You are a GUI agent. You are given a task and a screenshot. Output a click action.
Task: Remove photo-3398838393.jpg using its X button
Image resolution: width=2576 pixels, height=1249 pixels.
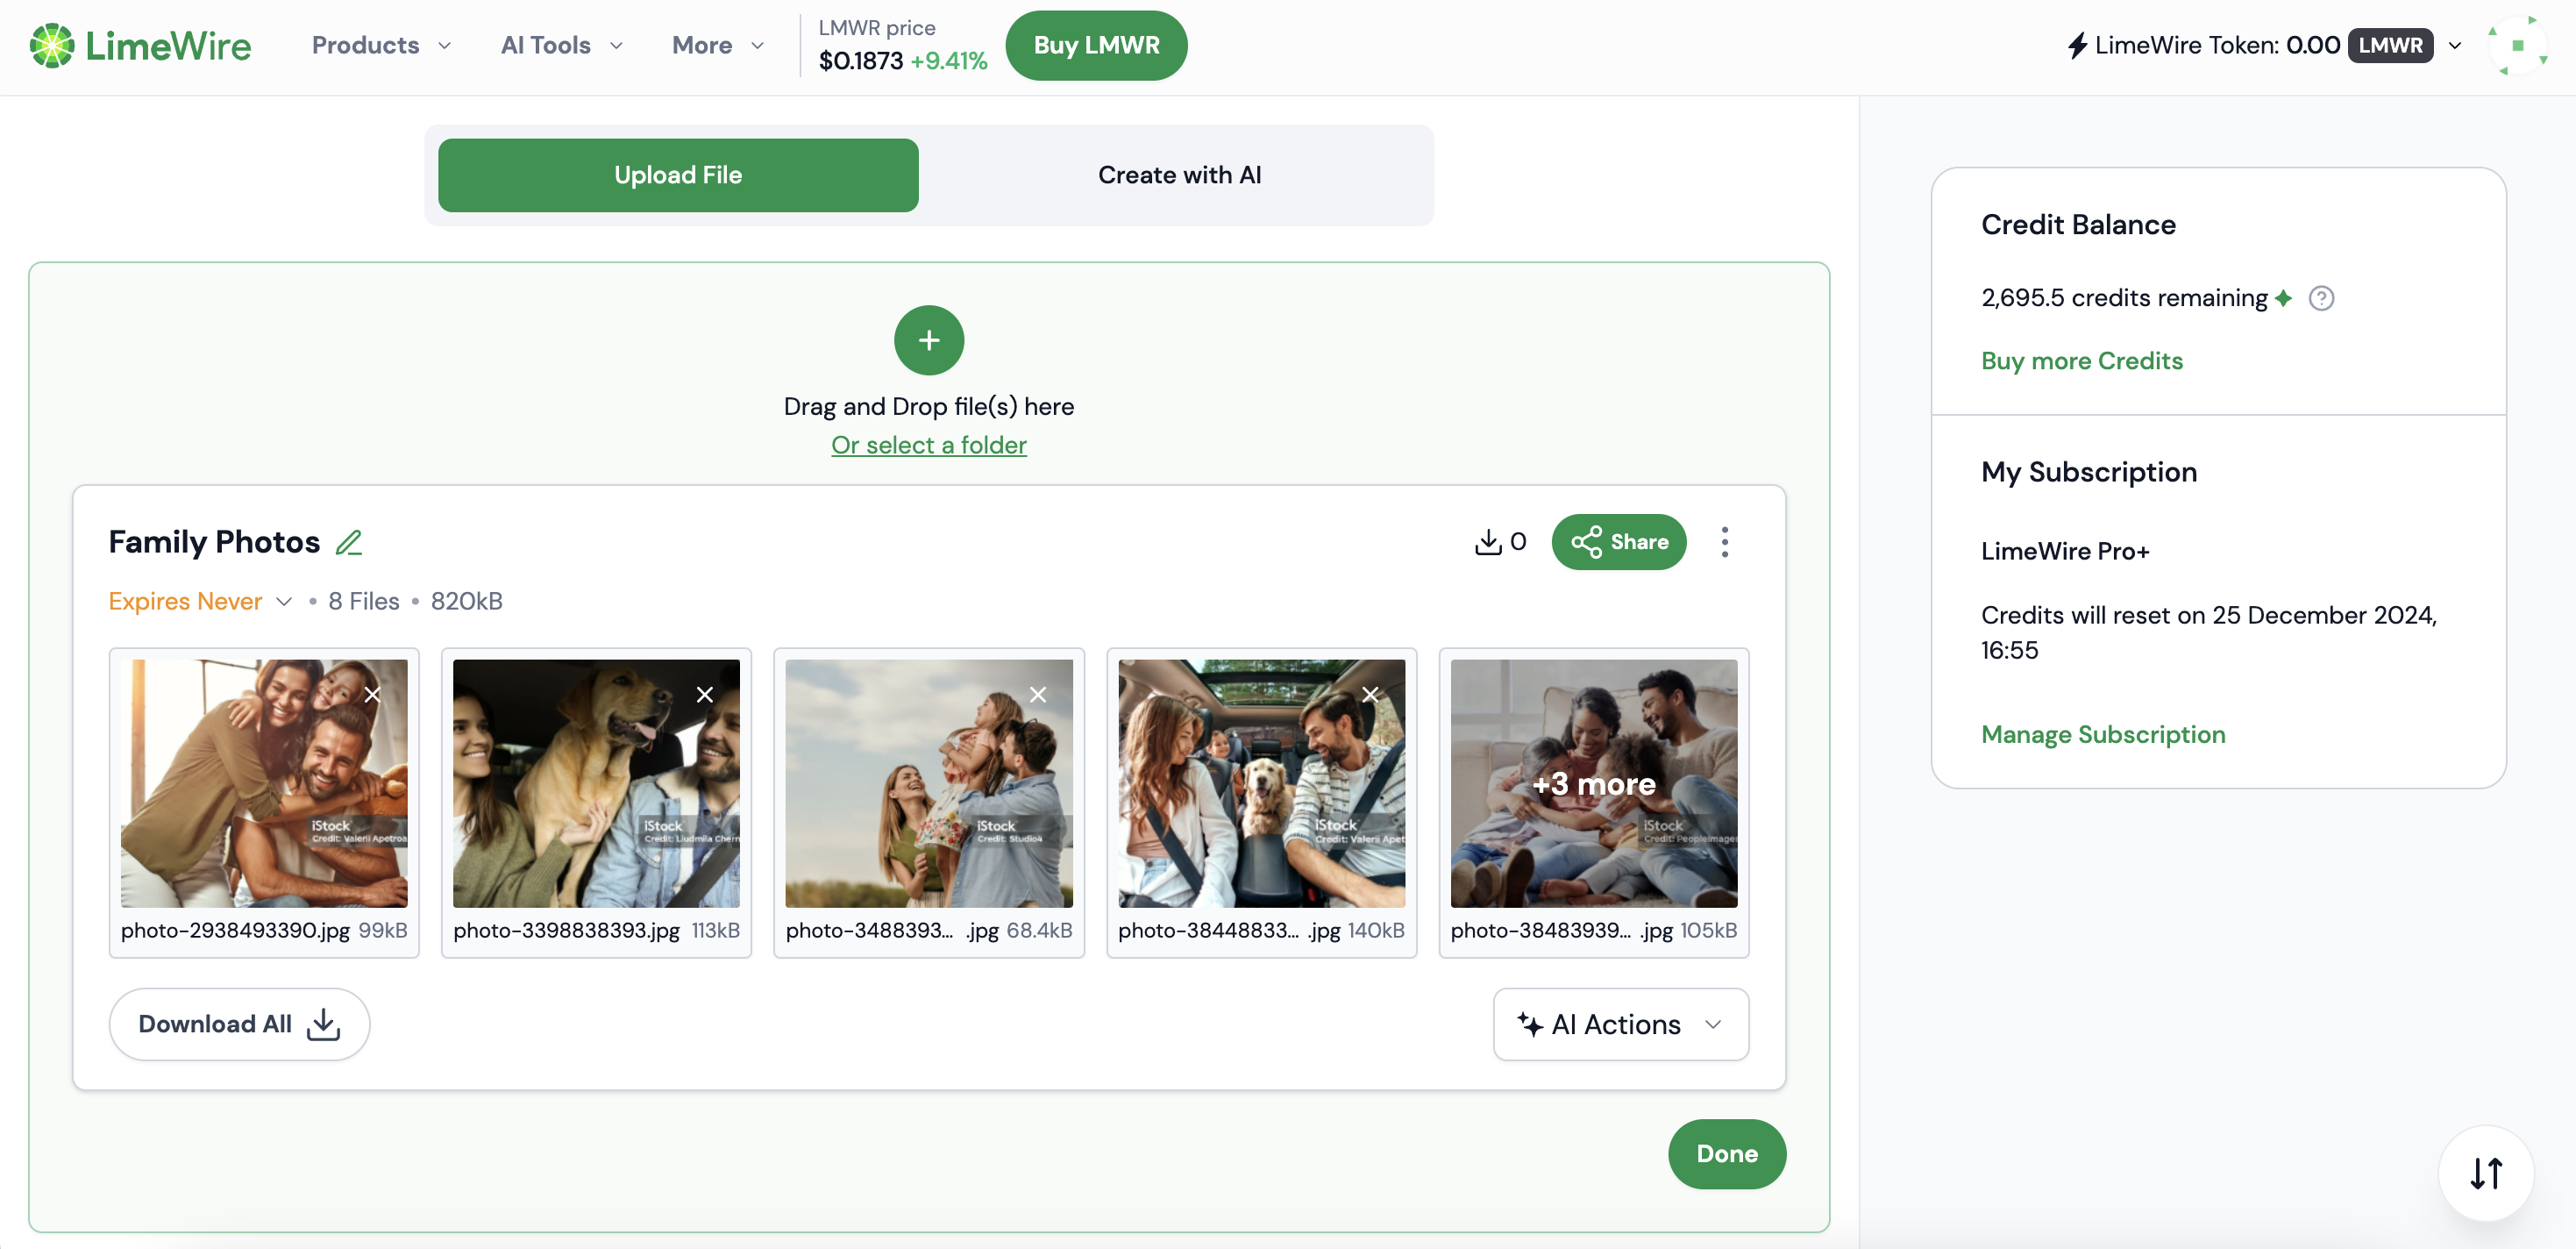[x=705, y=694]
